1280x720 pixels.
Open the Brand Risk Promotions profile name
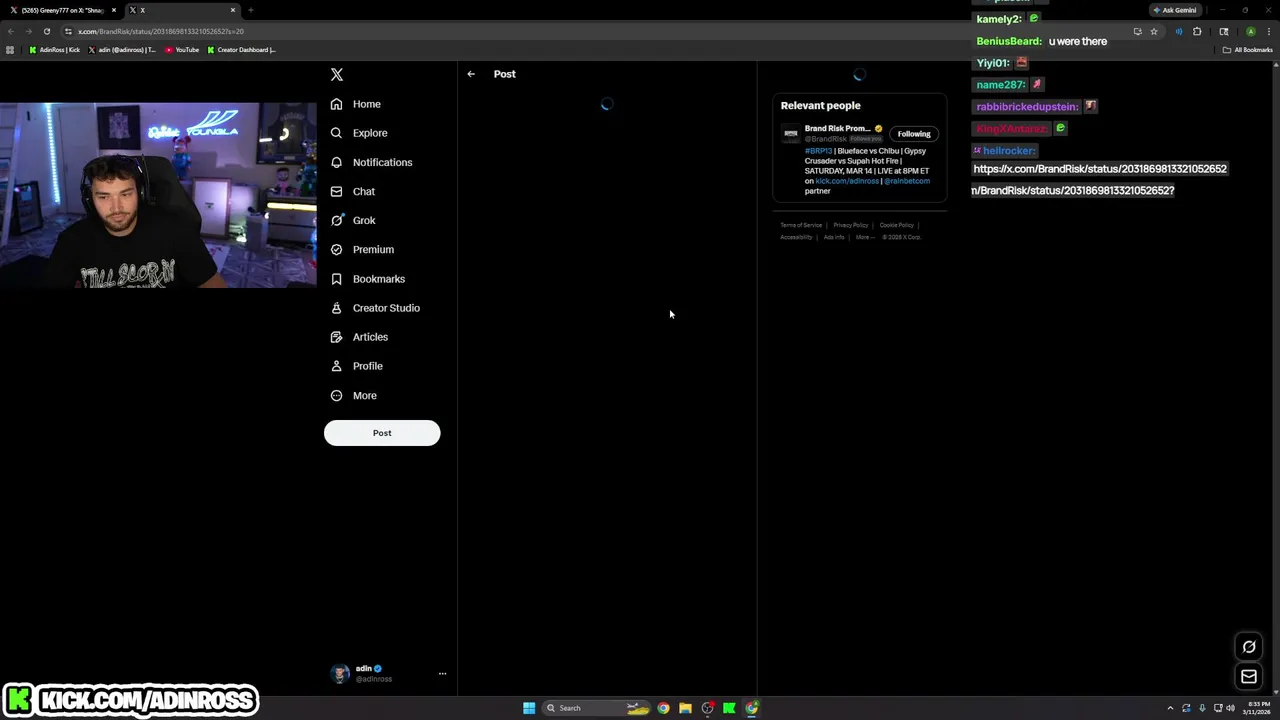click(837, 128)
